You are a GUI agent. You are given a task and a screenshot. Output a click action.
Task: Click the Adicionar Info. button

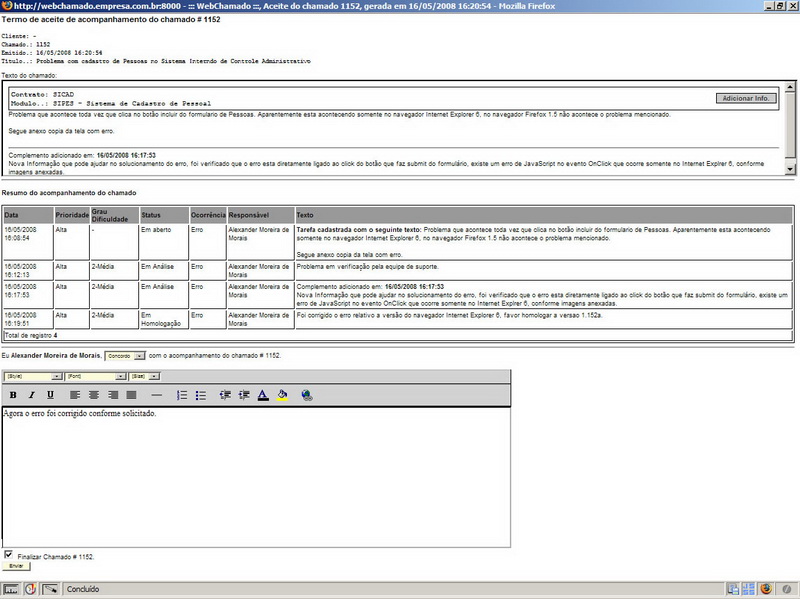point(747,98)
